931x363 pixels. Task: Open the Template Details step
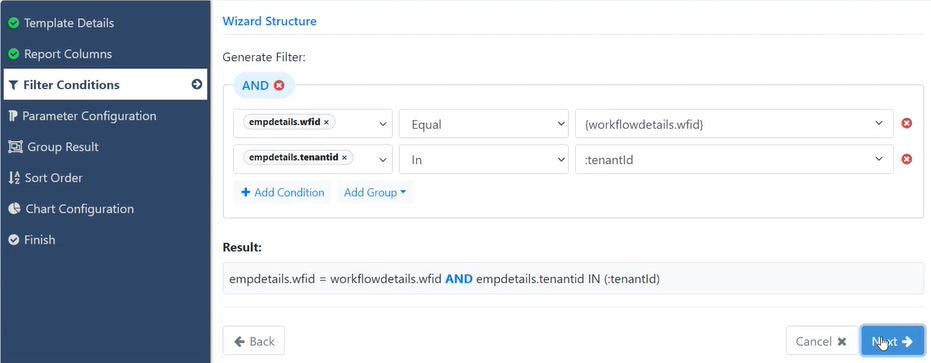click(61, 23)
